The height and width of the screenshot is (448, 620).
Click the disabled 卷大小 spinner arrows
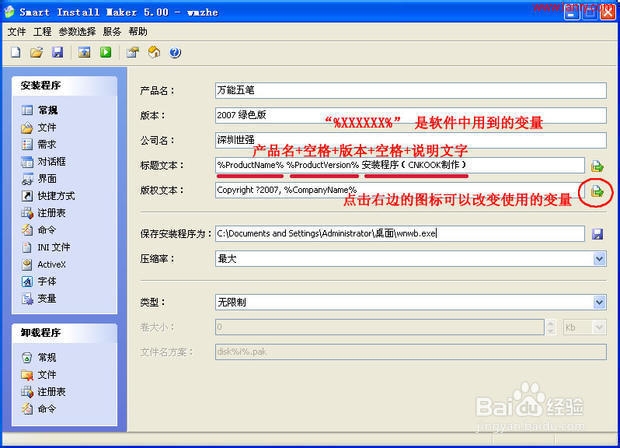550,327
